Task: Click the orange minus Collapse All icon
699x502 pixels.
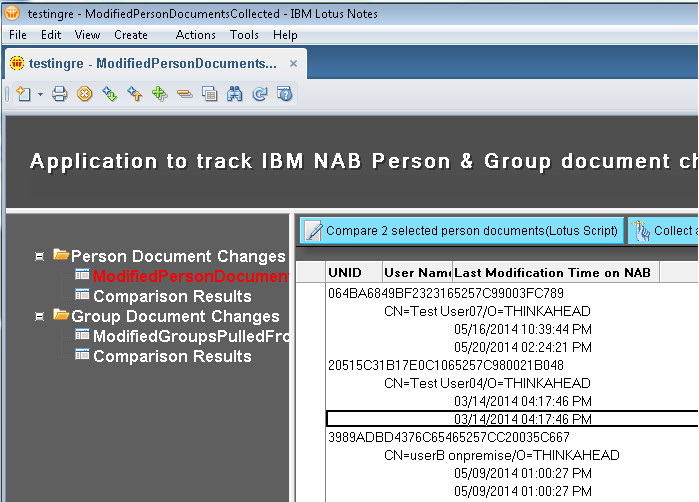Action: 184,94
